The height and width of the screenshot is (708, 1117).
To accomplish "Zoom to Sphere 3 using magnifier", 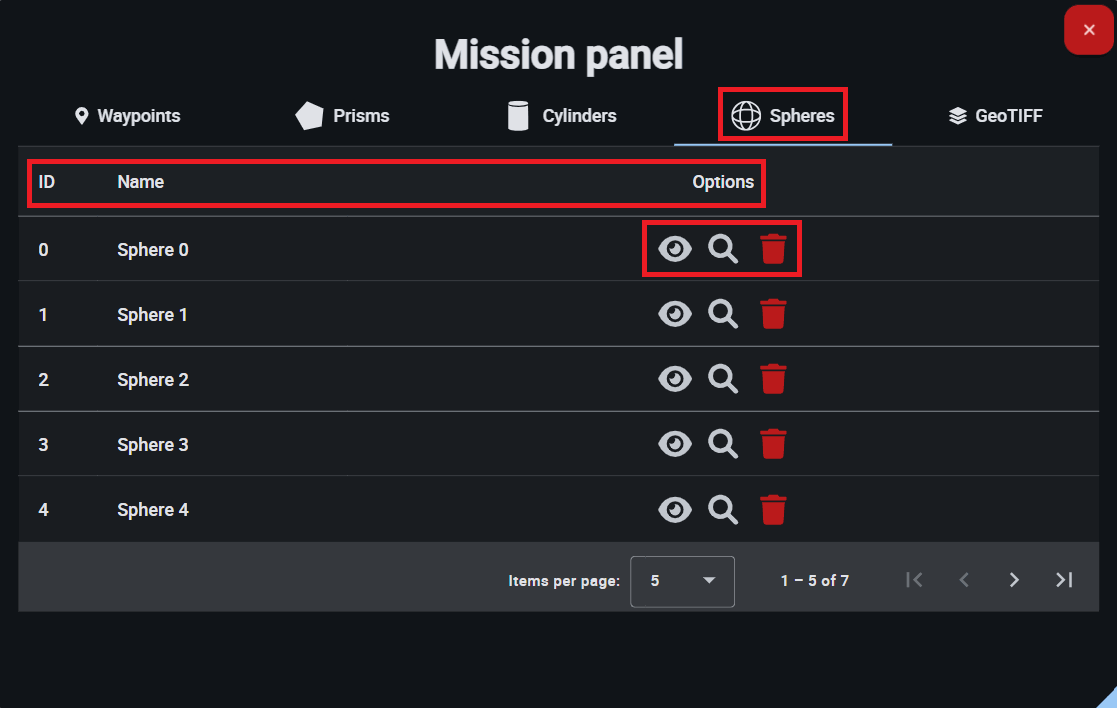I will coord(723,444).
